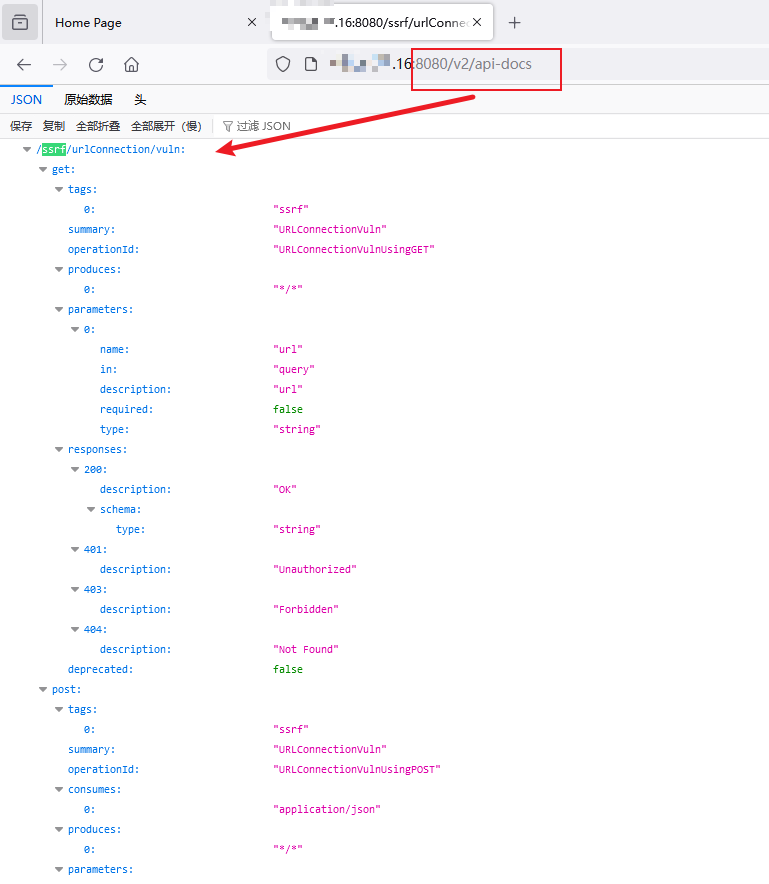Collapse the produces node under get

point(59,269)
